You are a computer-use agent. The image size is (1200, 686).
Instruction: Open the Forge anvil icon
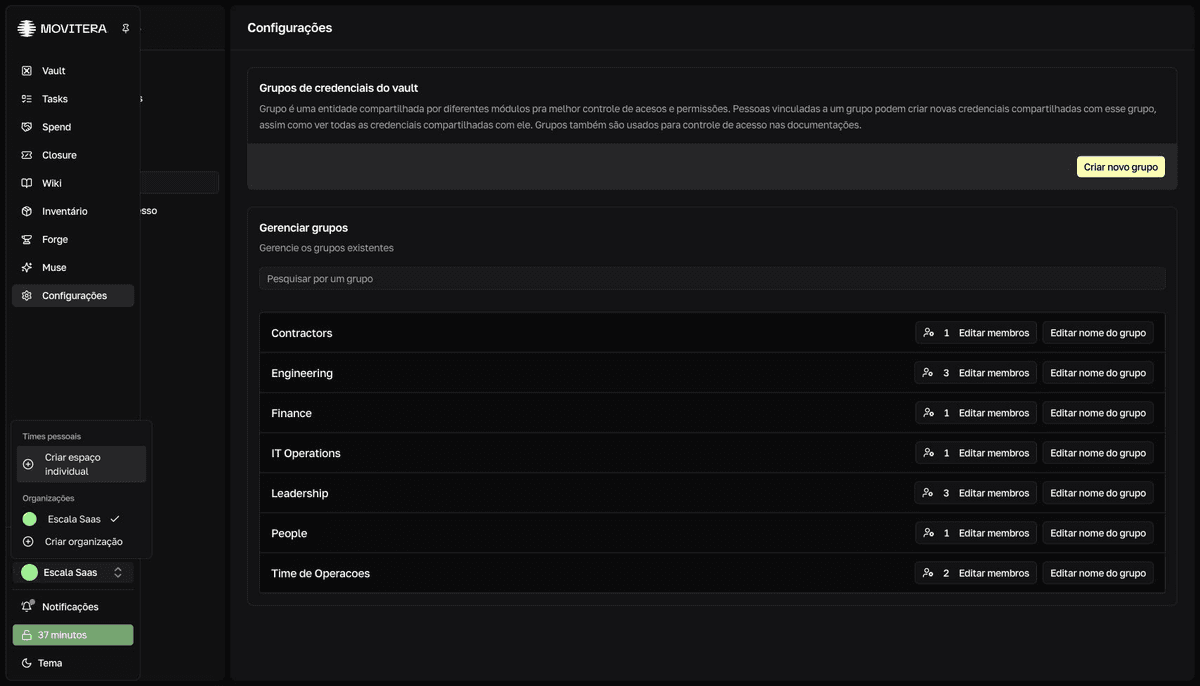click(27, 239)
